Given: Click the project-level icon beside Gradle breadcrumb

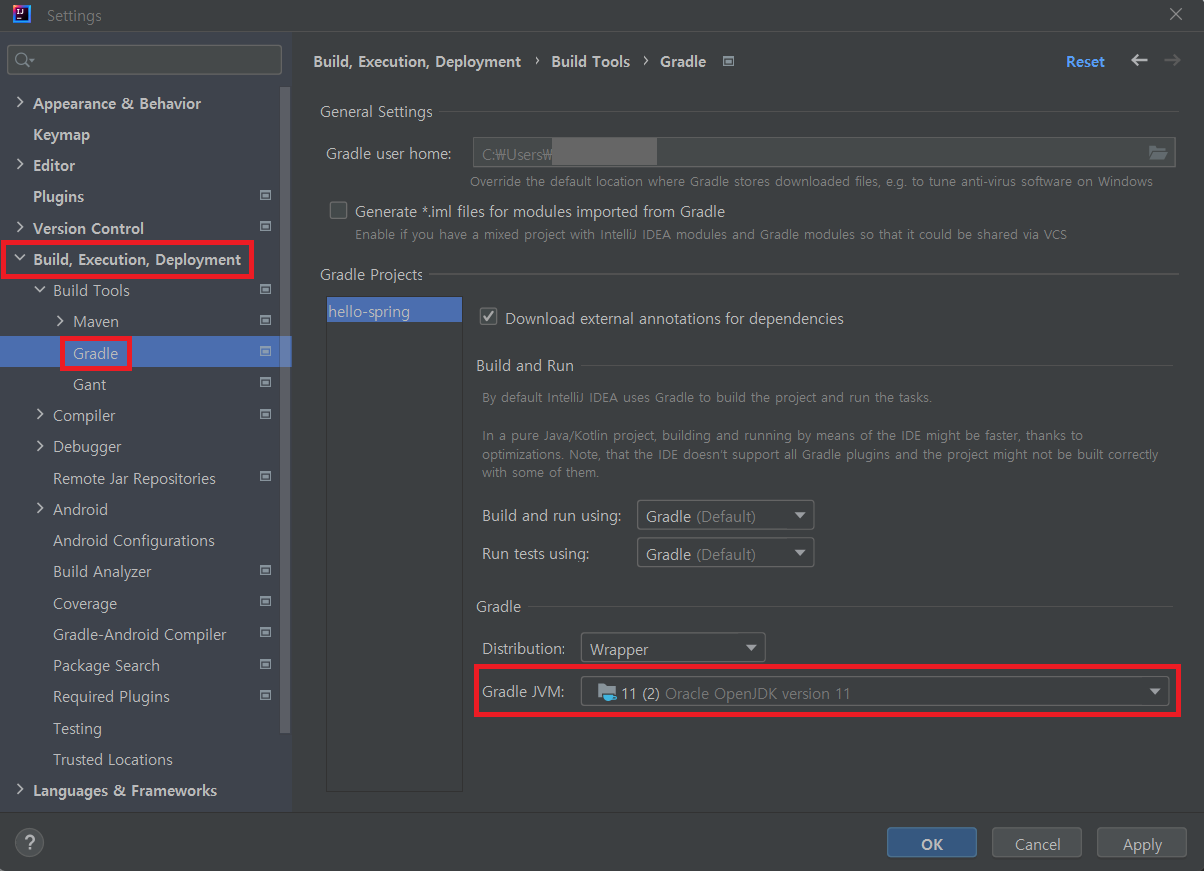Looking at the screenshot, I should coord(728,61).
